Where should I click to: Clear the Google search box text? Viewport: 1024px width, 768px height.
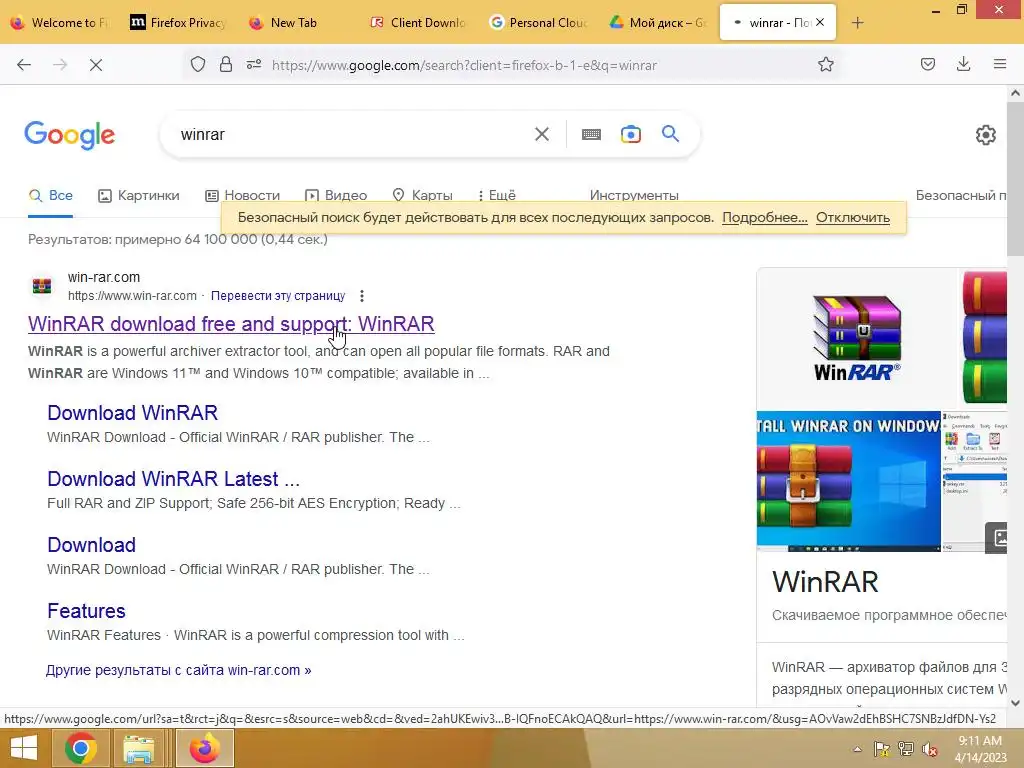point(542,135)
